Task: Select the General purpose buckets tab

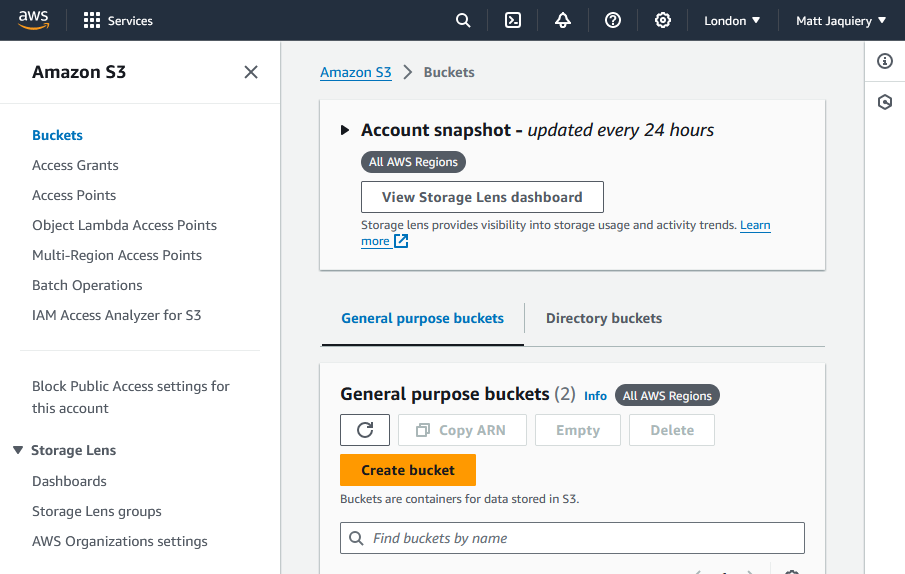Action: [x=422, y=318]
